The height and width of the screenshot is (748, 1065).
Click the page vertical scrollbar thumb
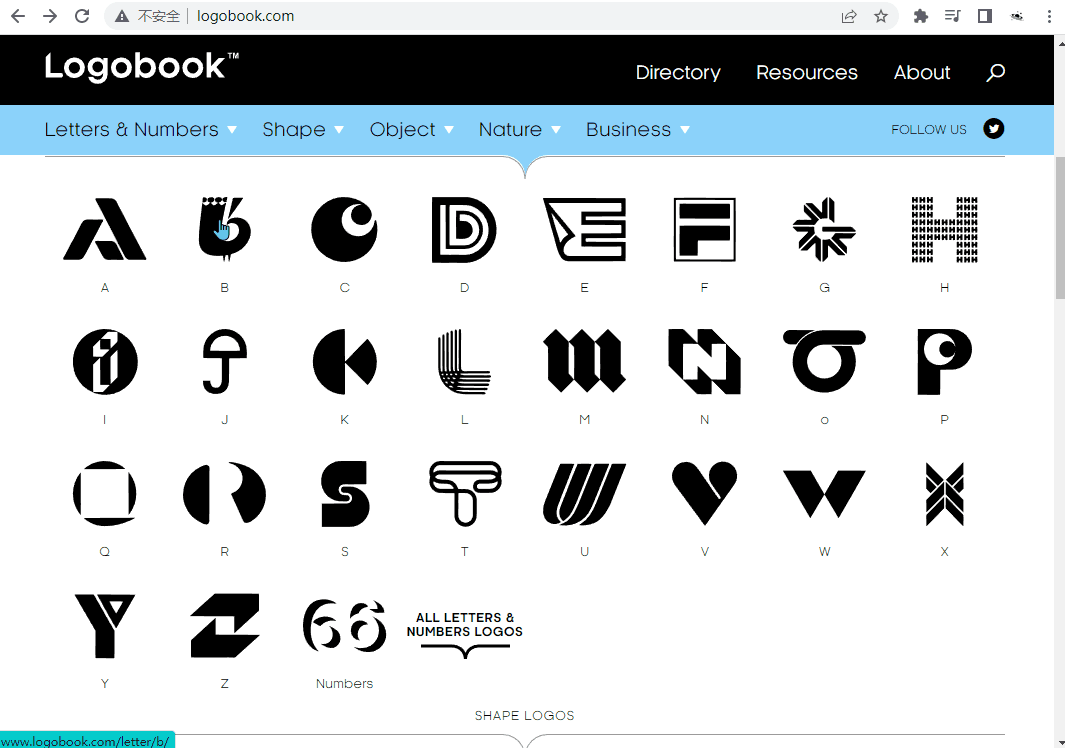point(1060,228)
